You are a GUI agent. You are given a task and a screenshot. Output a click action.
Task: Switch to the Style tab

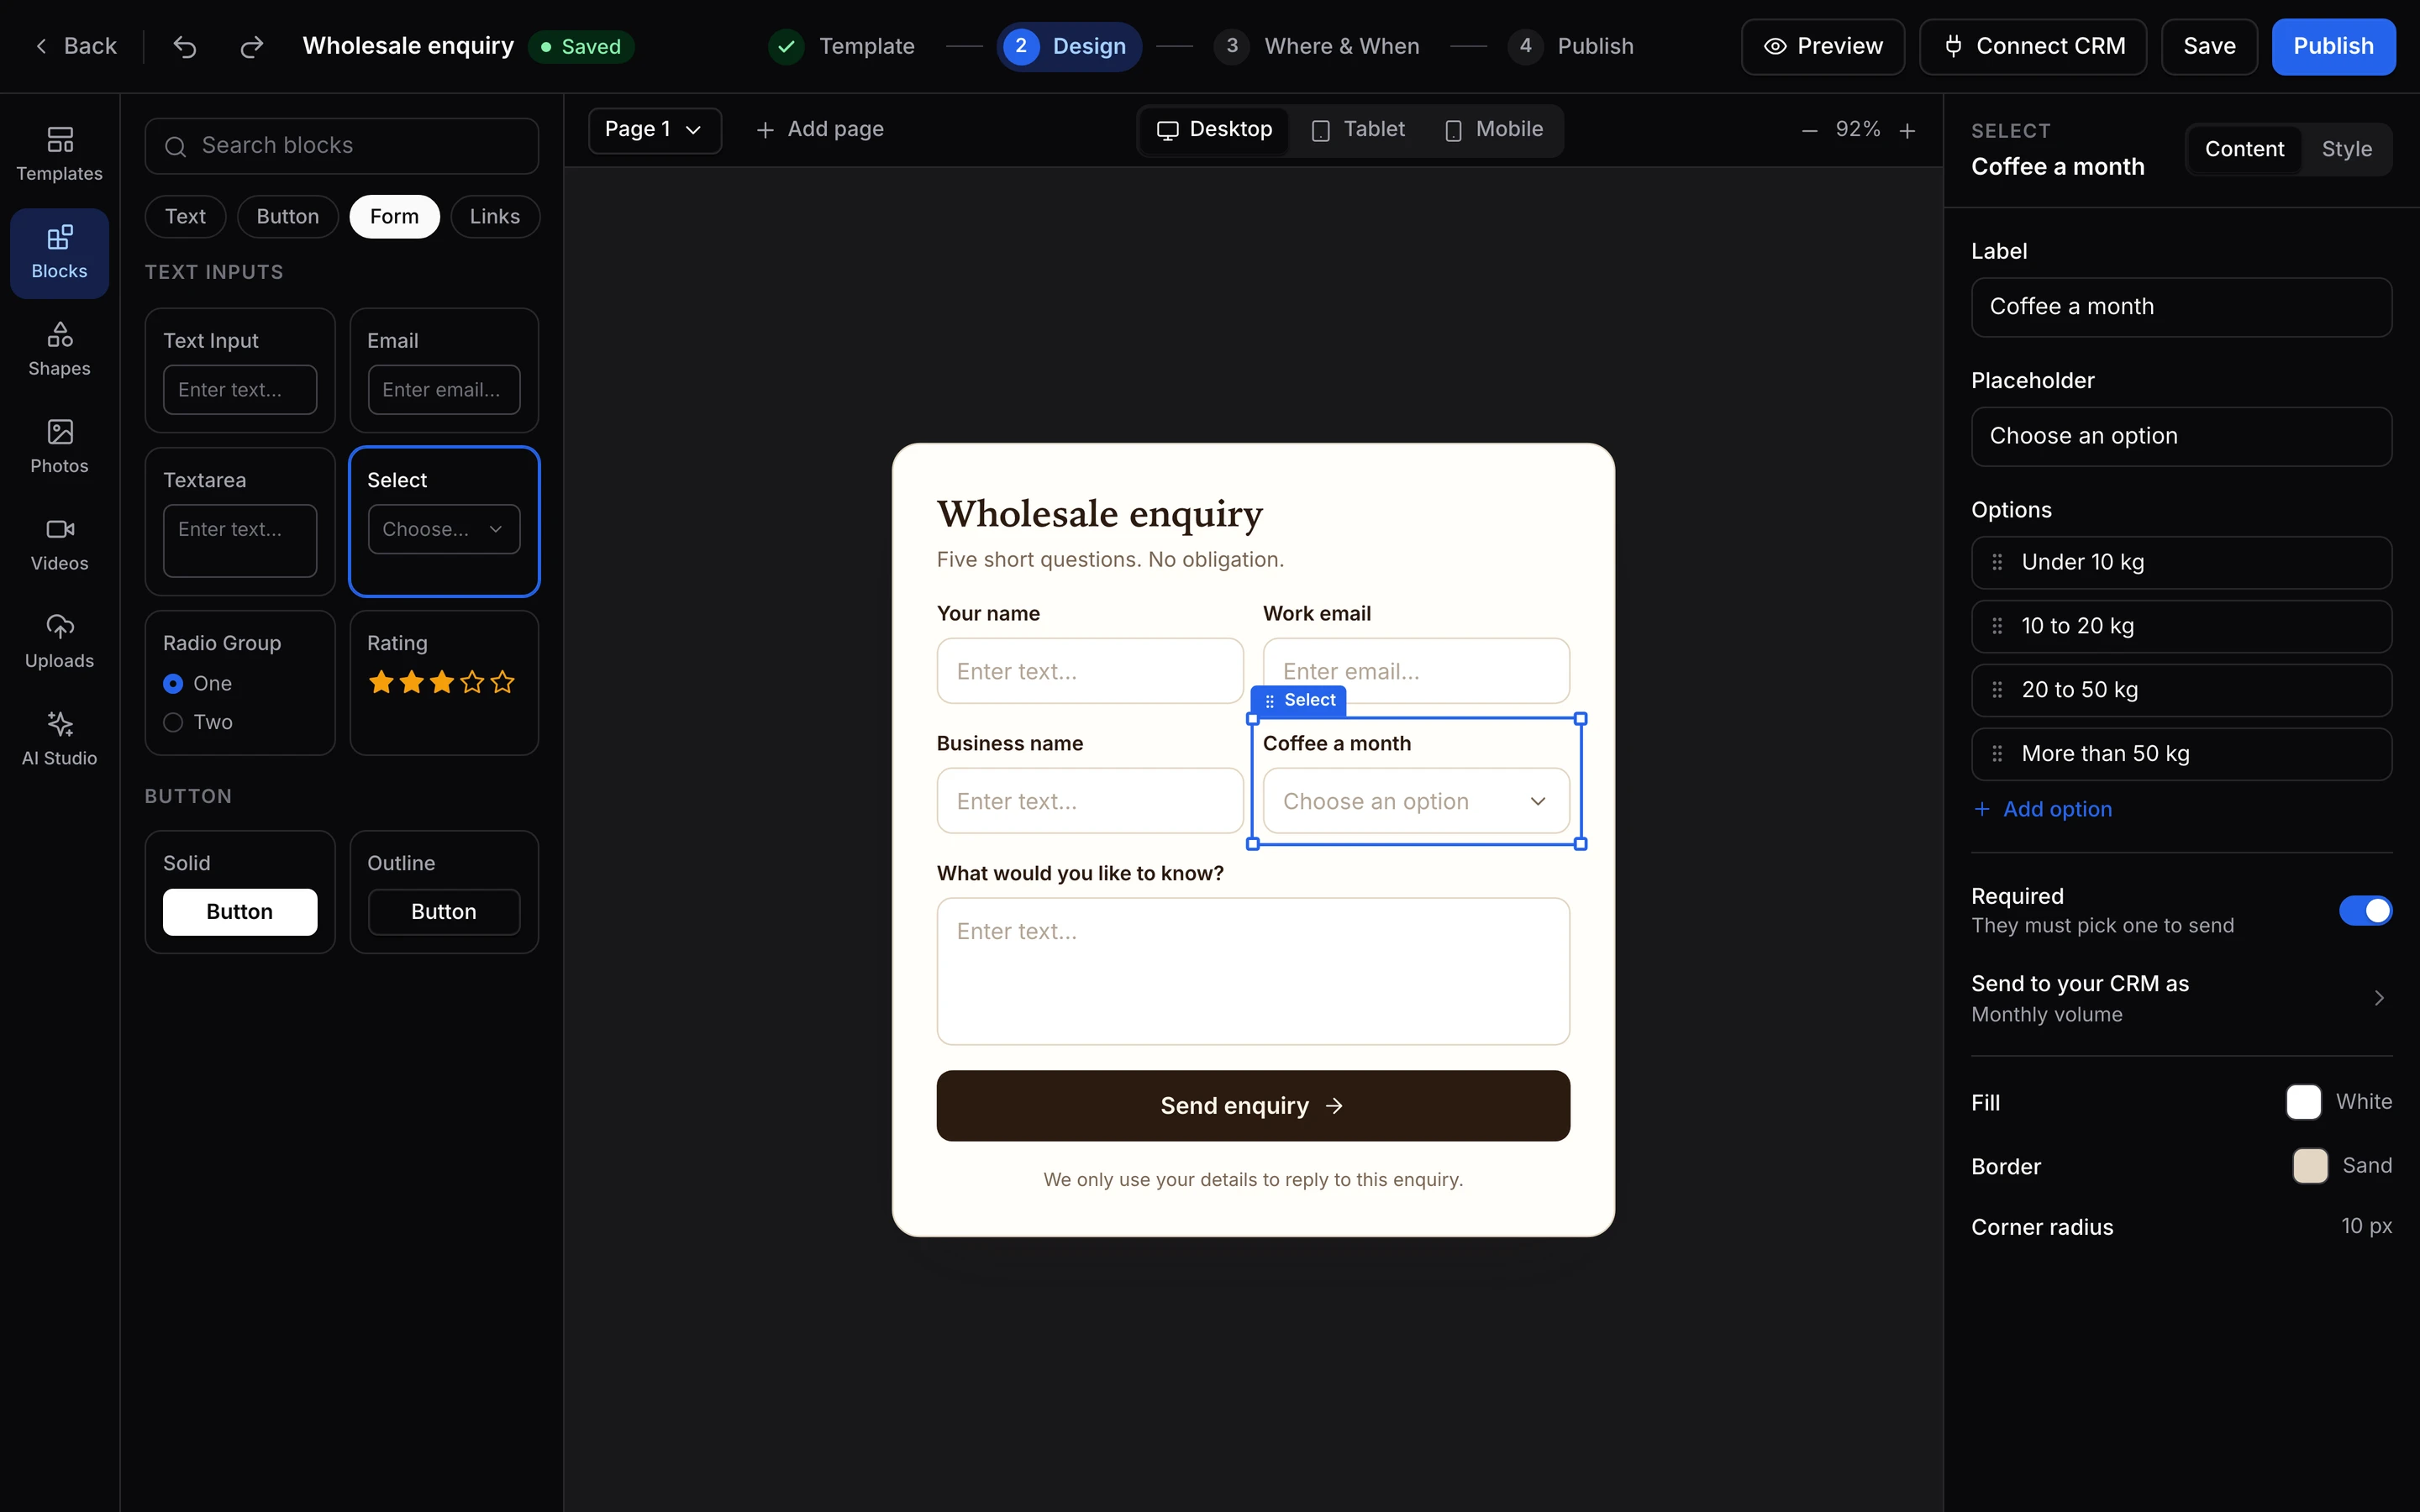(x=2346, y=149)
